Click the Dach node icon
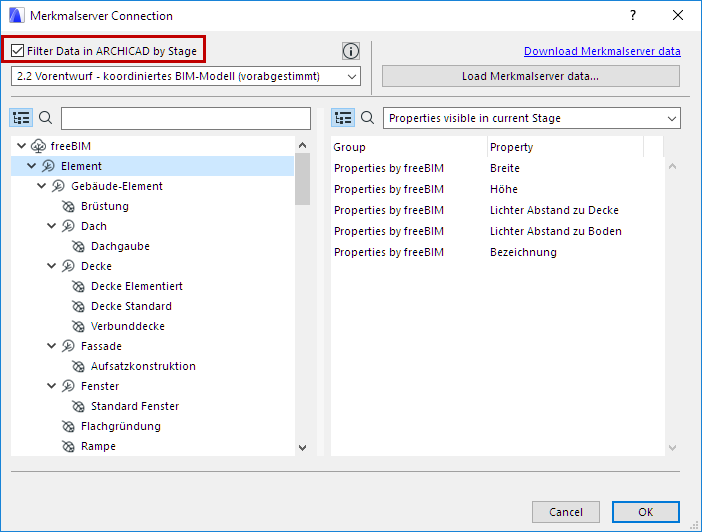This screenshot has width=702, height=532. click(68, 226)
